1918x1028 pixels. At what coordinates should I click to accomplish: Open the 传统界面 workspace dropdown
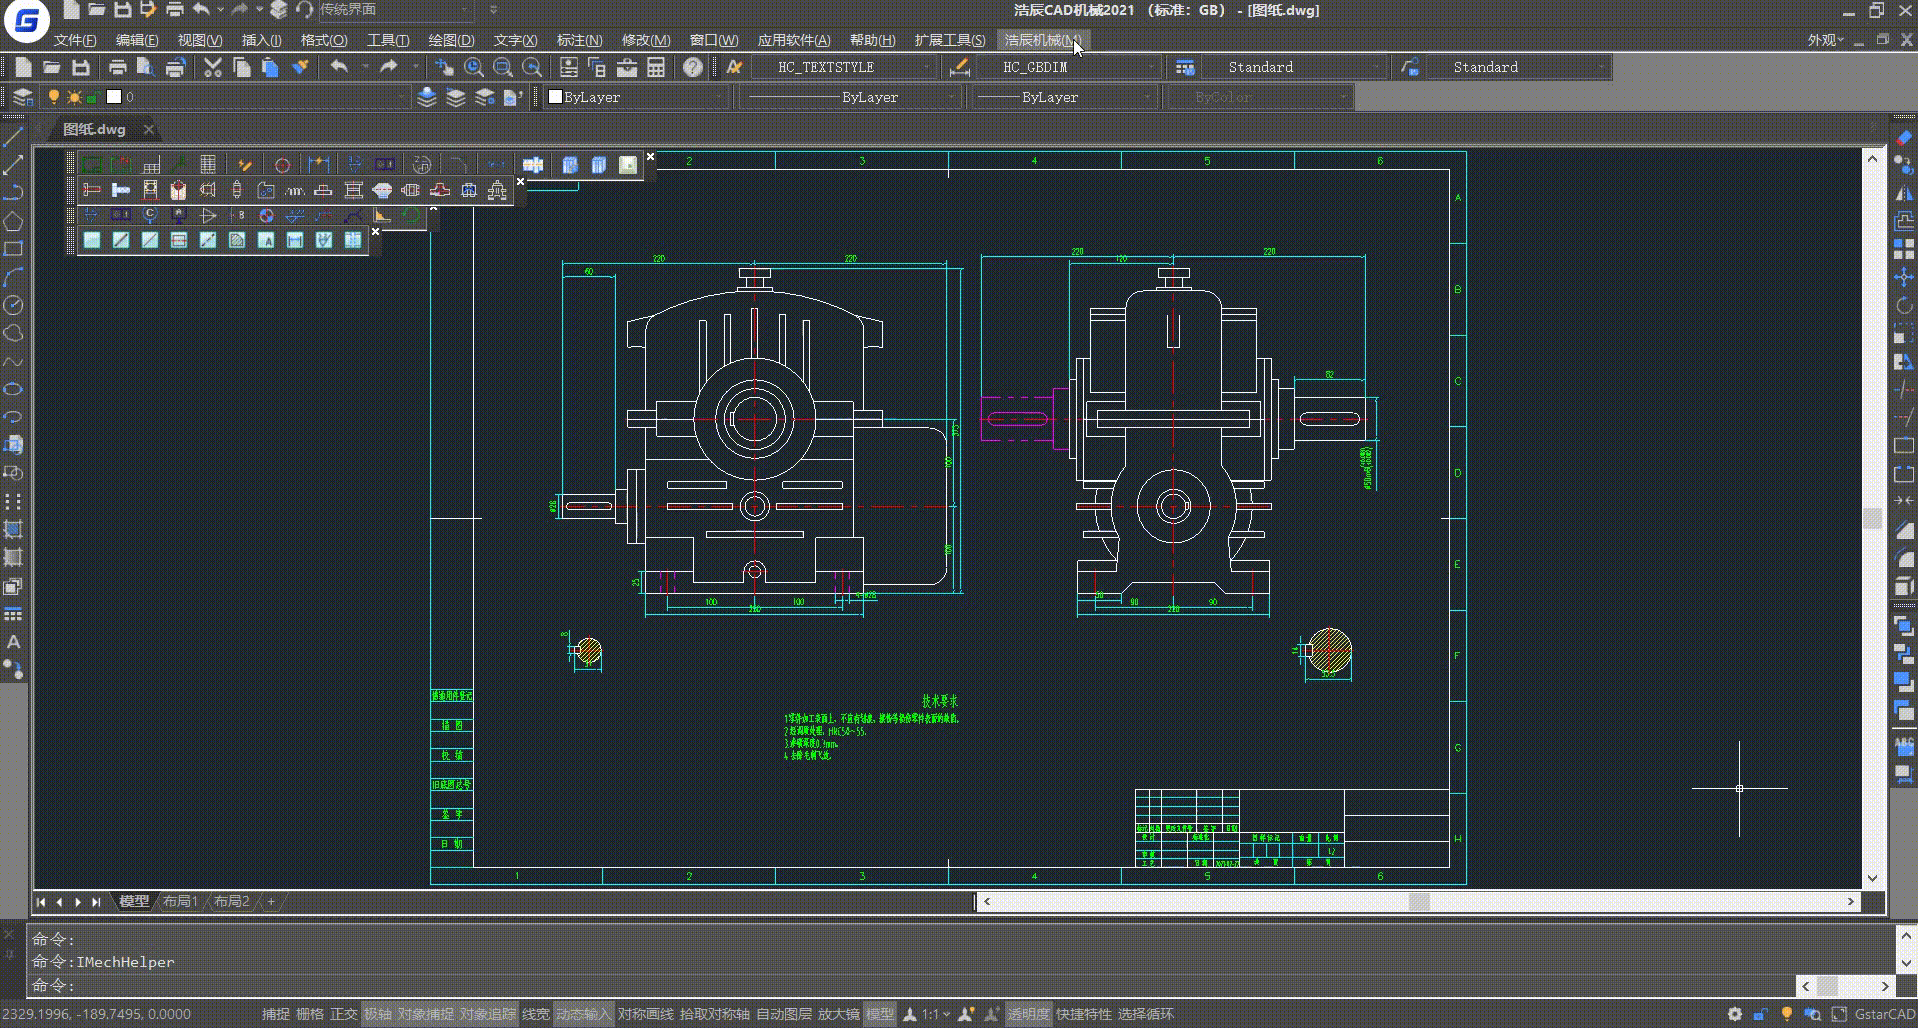click(395, 10)
